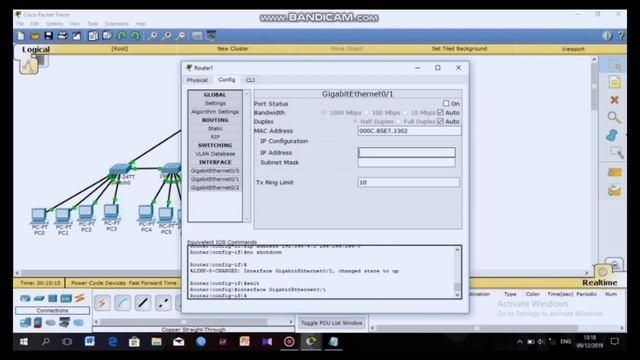
Task: Select GigabitEthernet0/2 interface
Action: 215,188
